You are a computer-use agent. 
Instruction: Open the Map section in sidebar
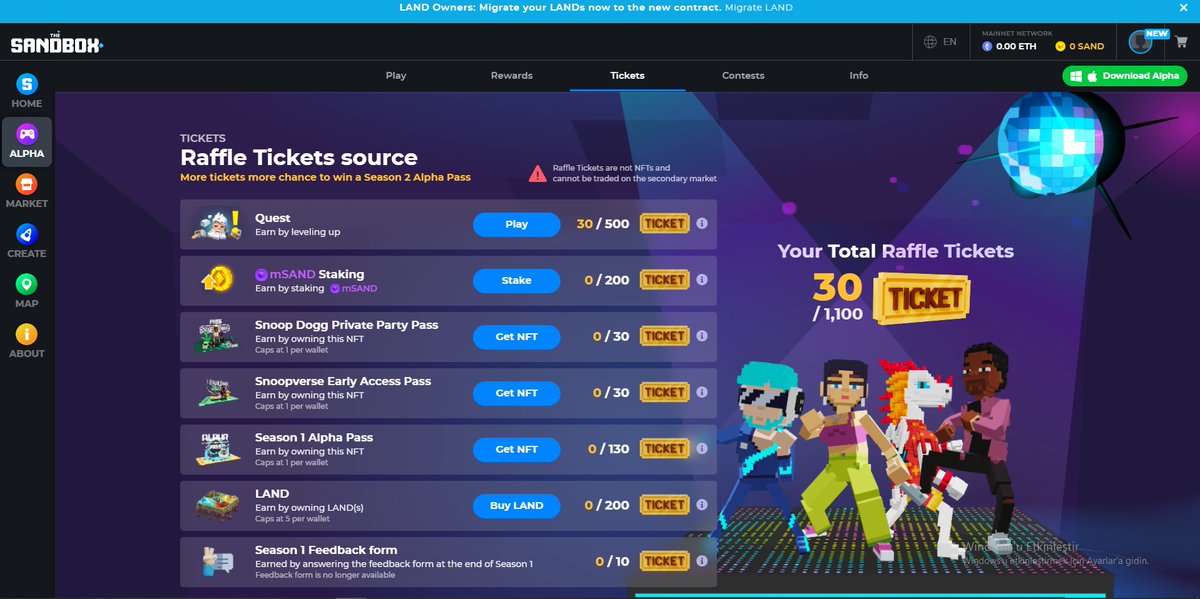[27, 291]
